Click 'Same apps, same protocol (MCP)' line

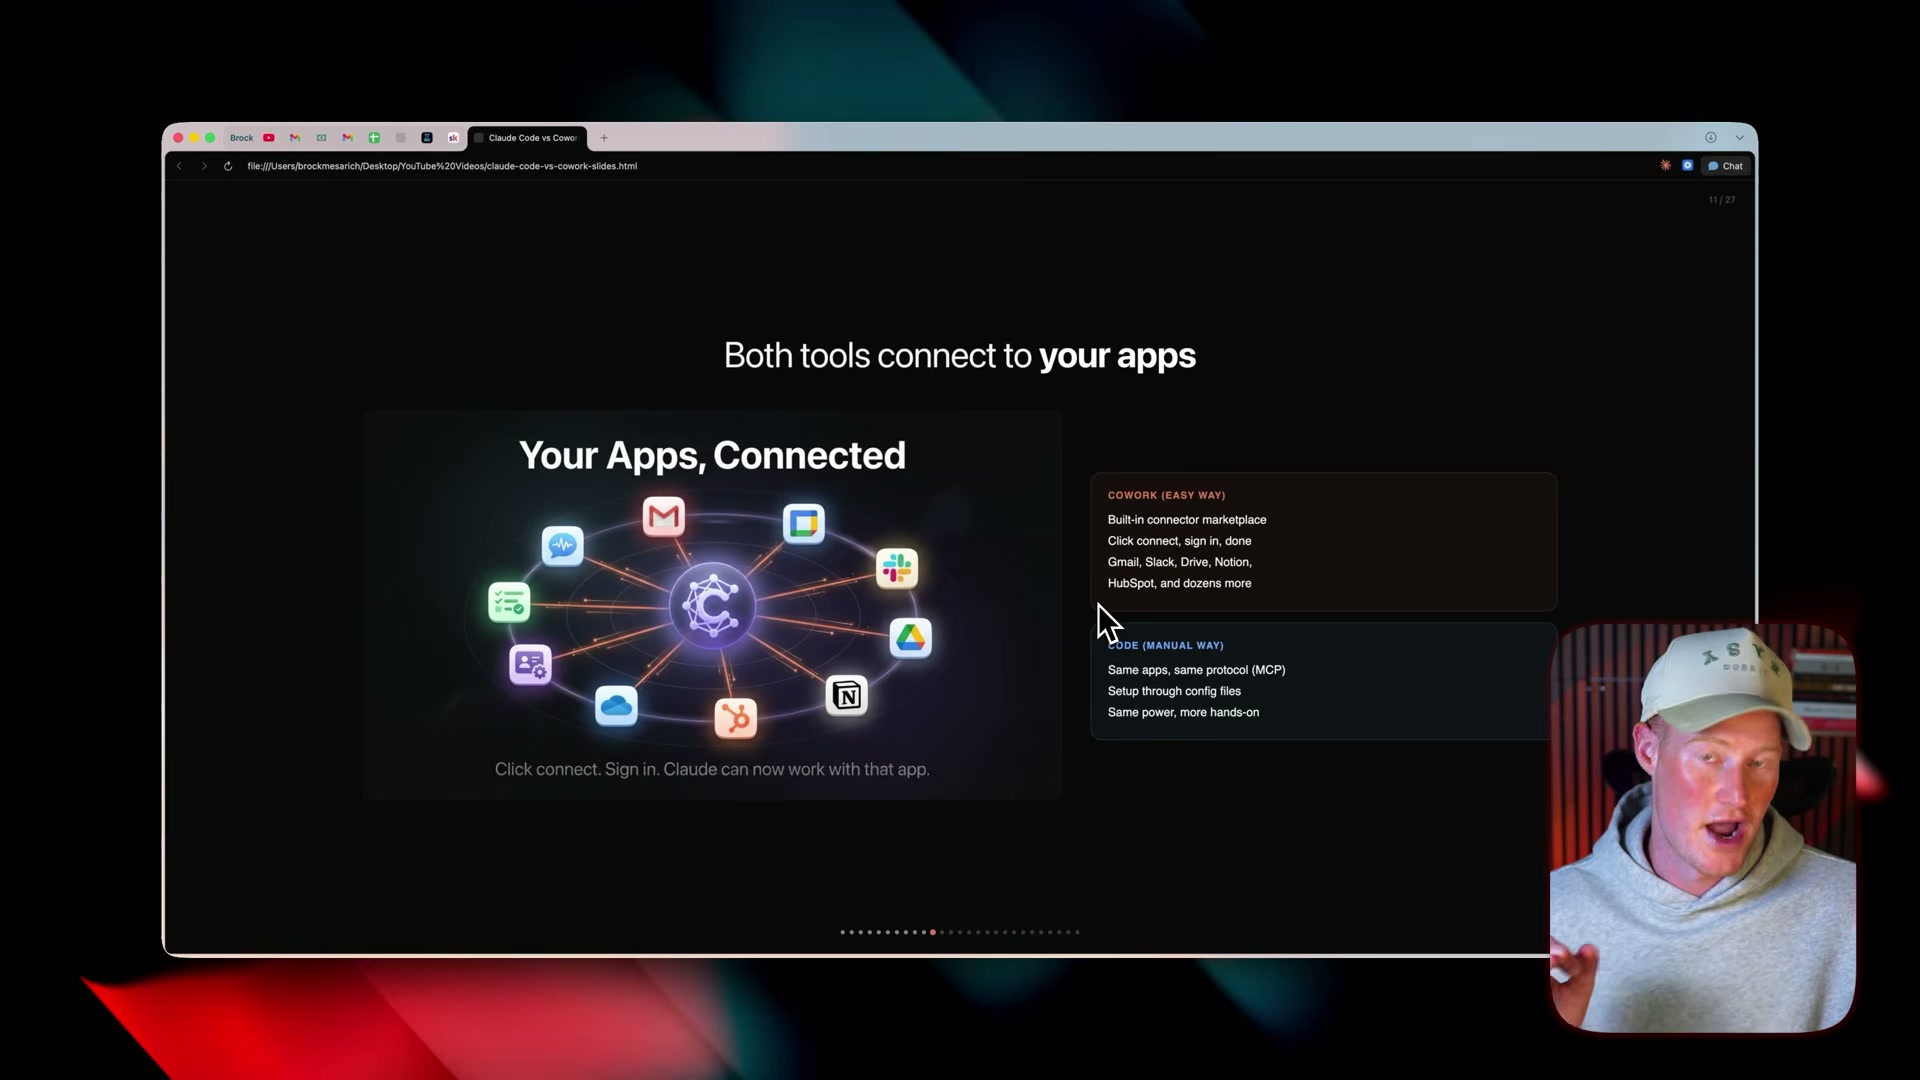1196,670
